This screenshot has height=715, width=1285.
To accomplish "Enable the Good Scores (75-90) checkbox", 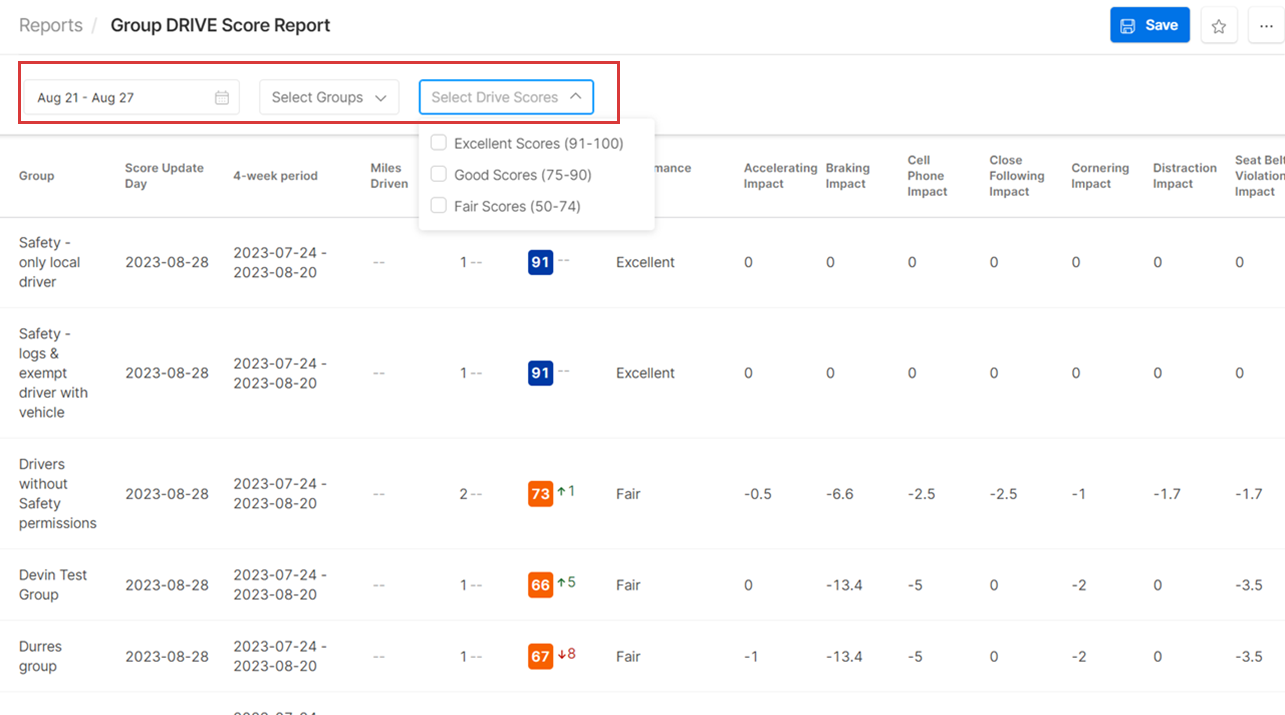I will coord(438,175).
